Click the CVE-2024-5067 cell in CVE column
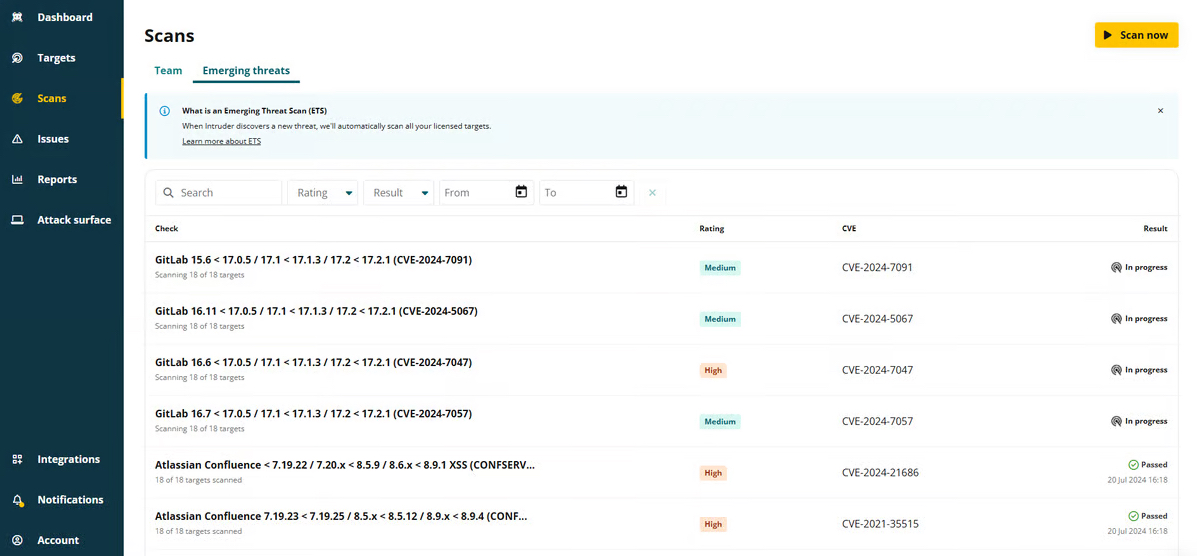The width and height of the screenshot is (1197, 556). pos(877,318)
